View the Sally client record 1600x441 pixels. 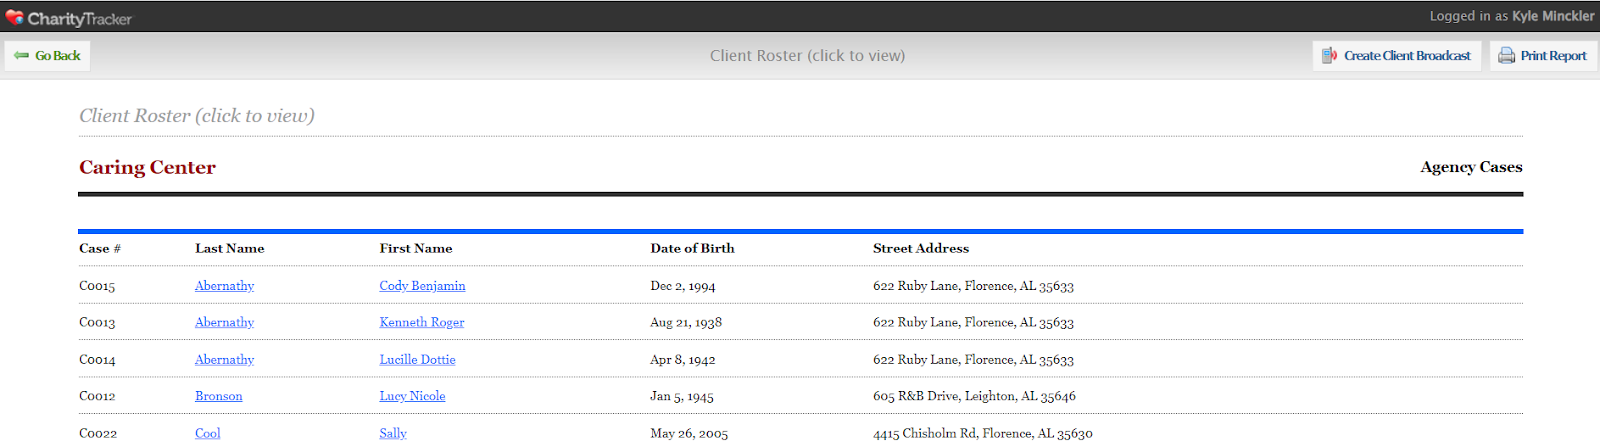pyautogui.click(x=393, y=433)
